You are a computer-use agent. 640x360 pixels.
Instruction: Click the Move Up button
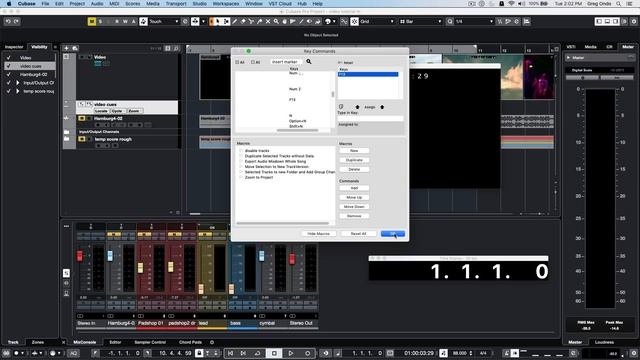pyautogui.click(x=354, y=197)
